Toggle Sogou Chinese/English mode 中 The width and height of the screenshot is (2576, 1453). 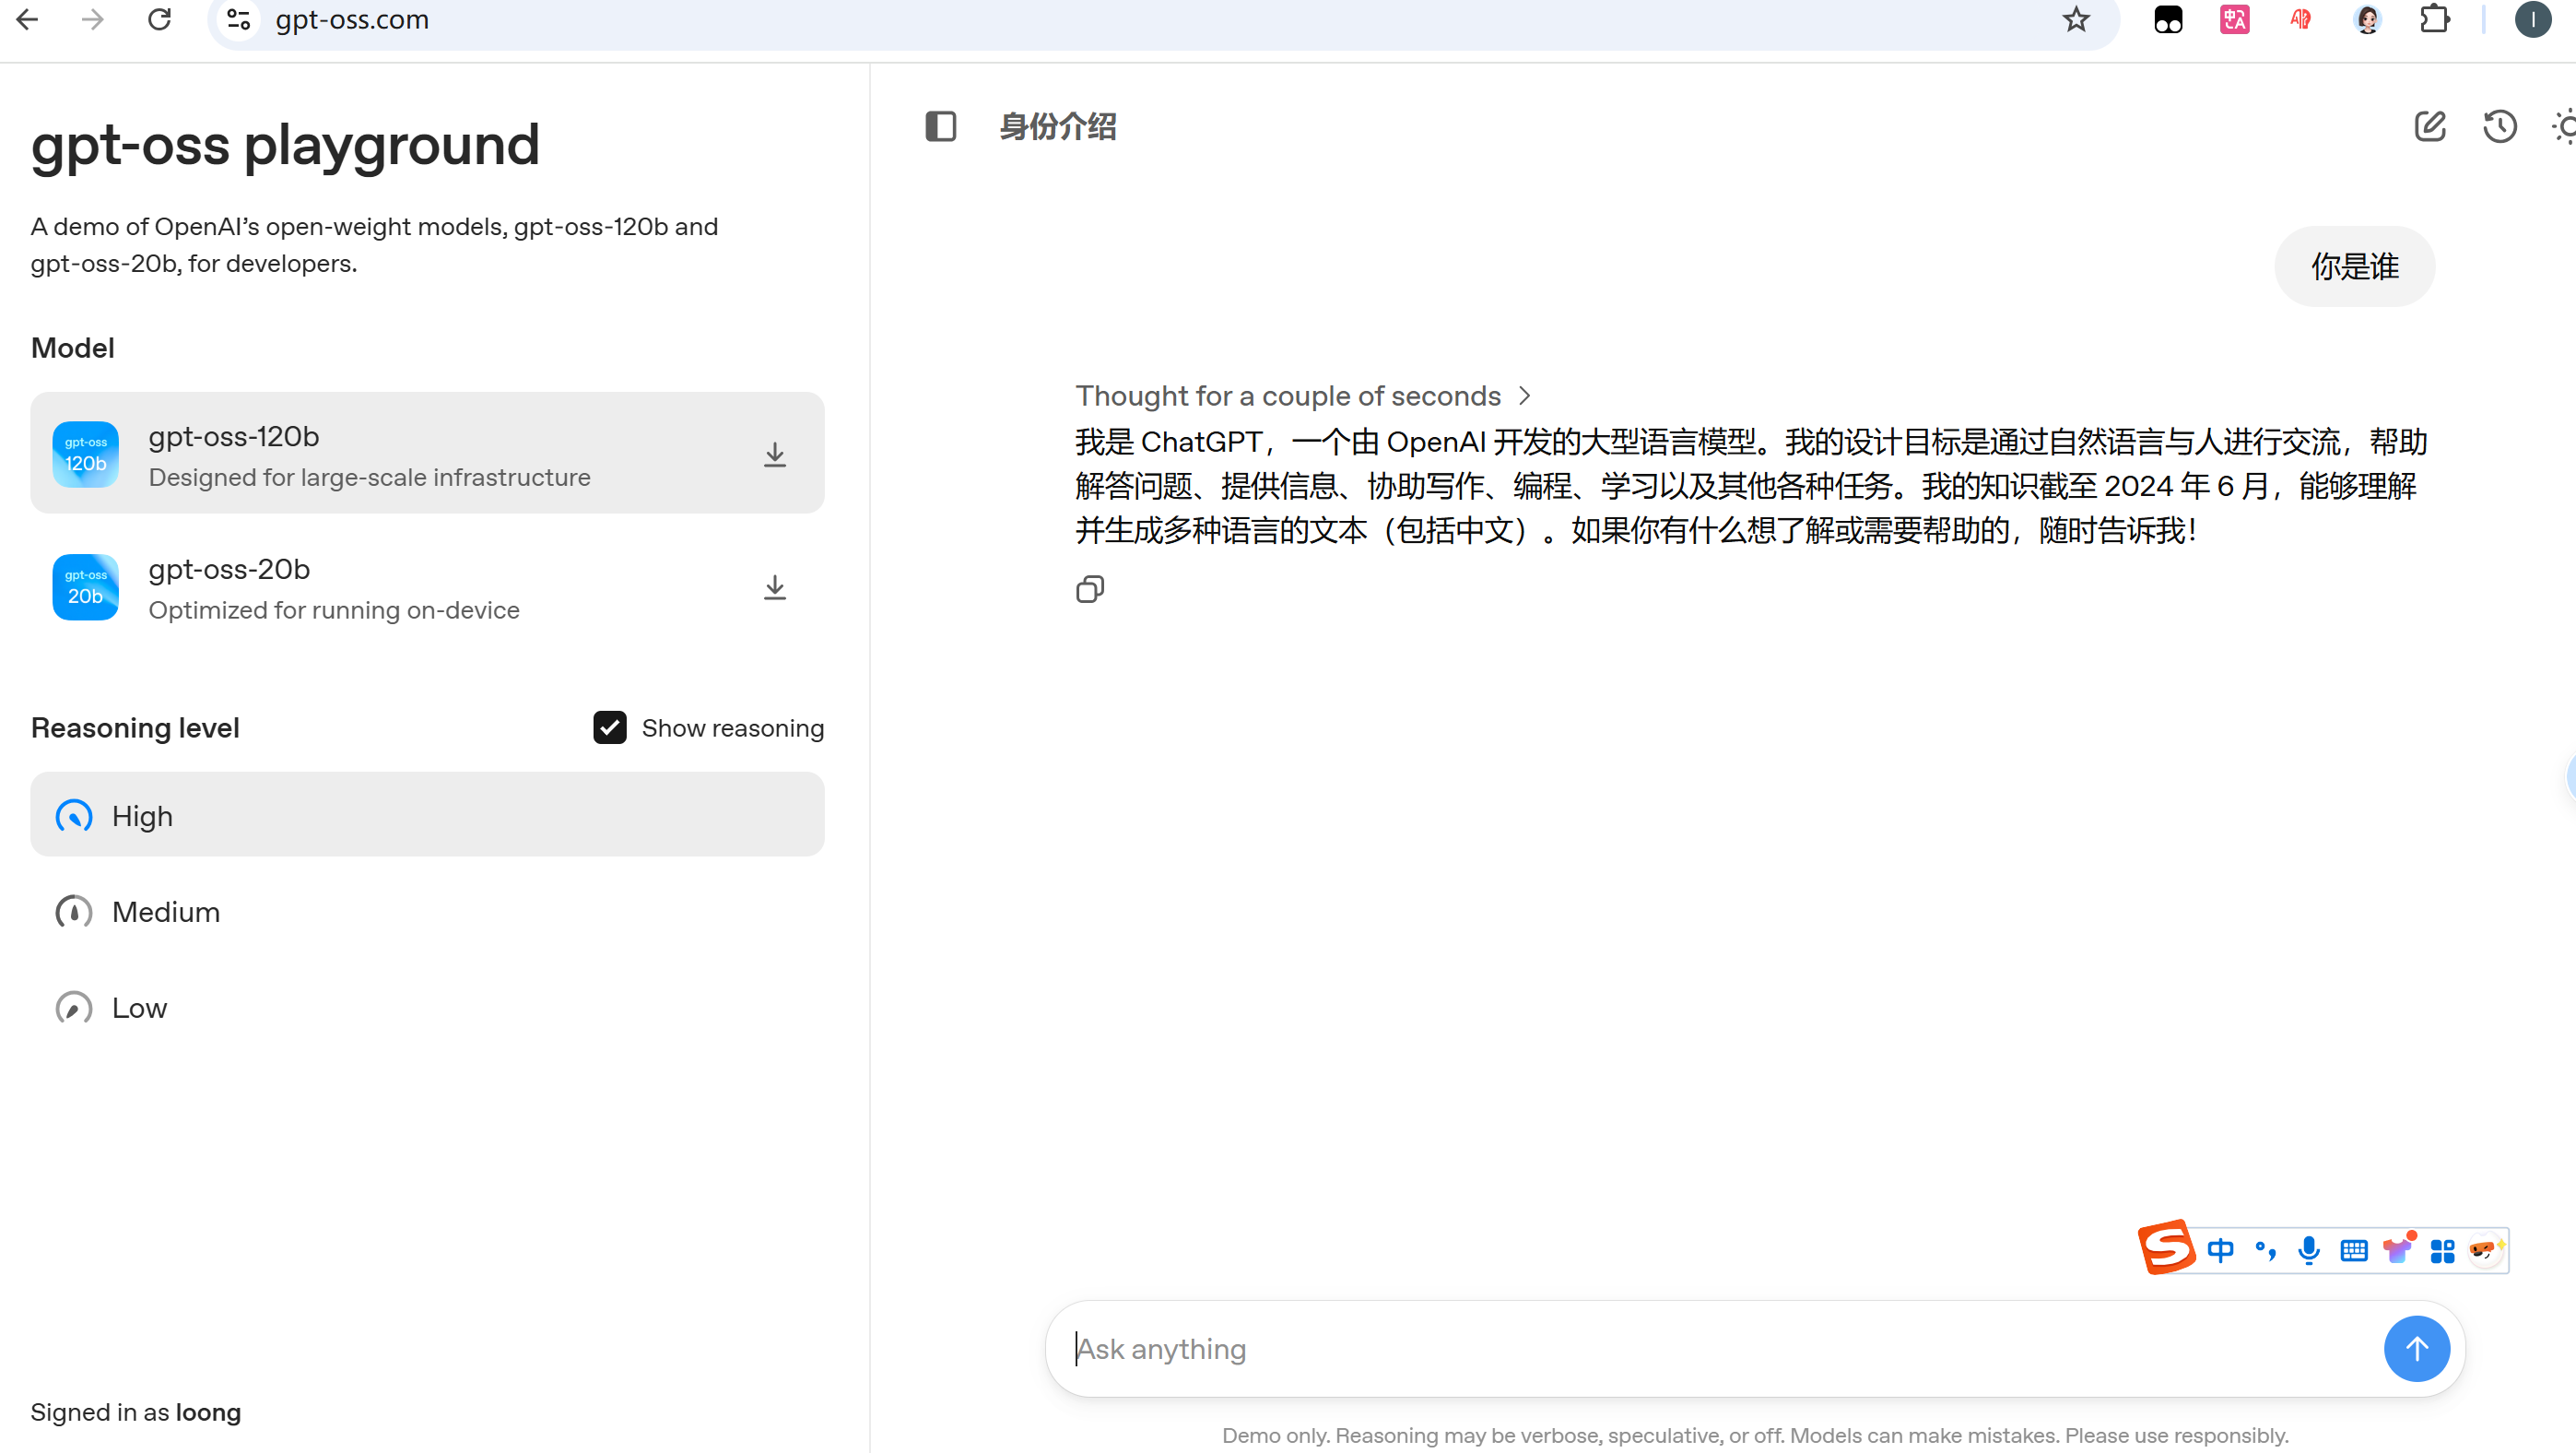[2220, 1250]
